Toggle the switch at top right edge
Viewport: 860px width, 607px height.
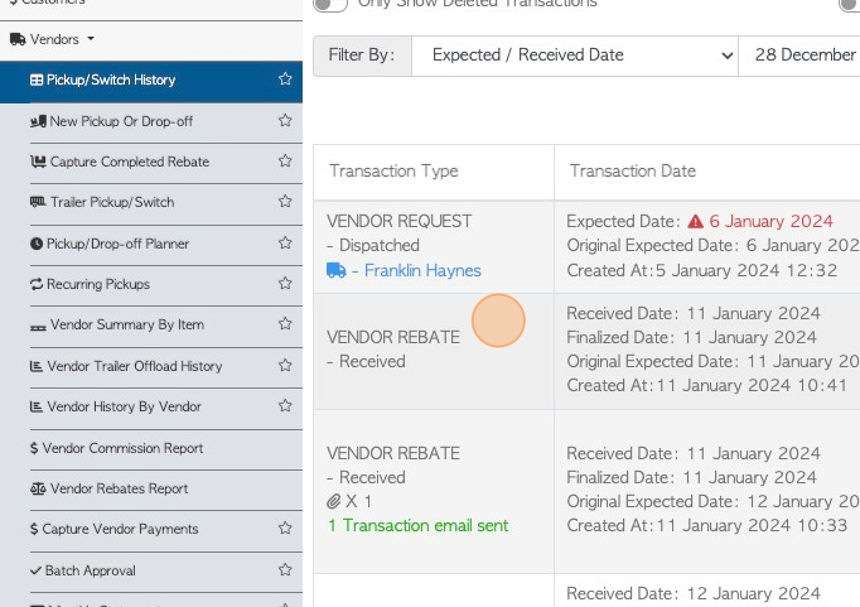850,4
